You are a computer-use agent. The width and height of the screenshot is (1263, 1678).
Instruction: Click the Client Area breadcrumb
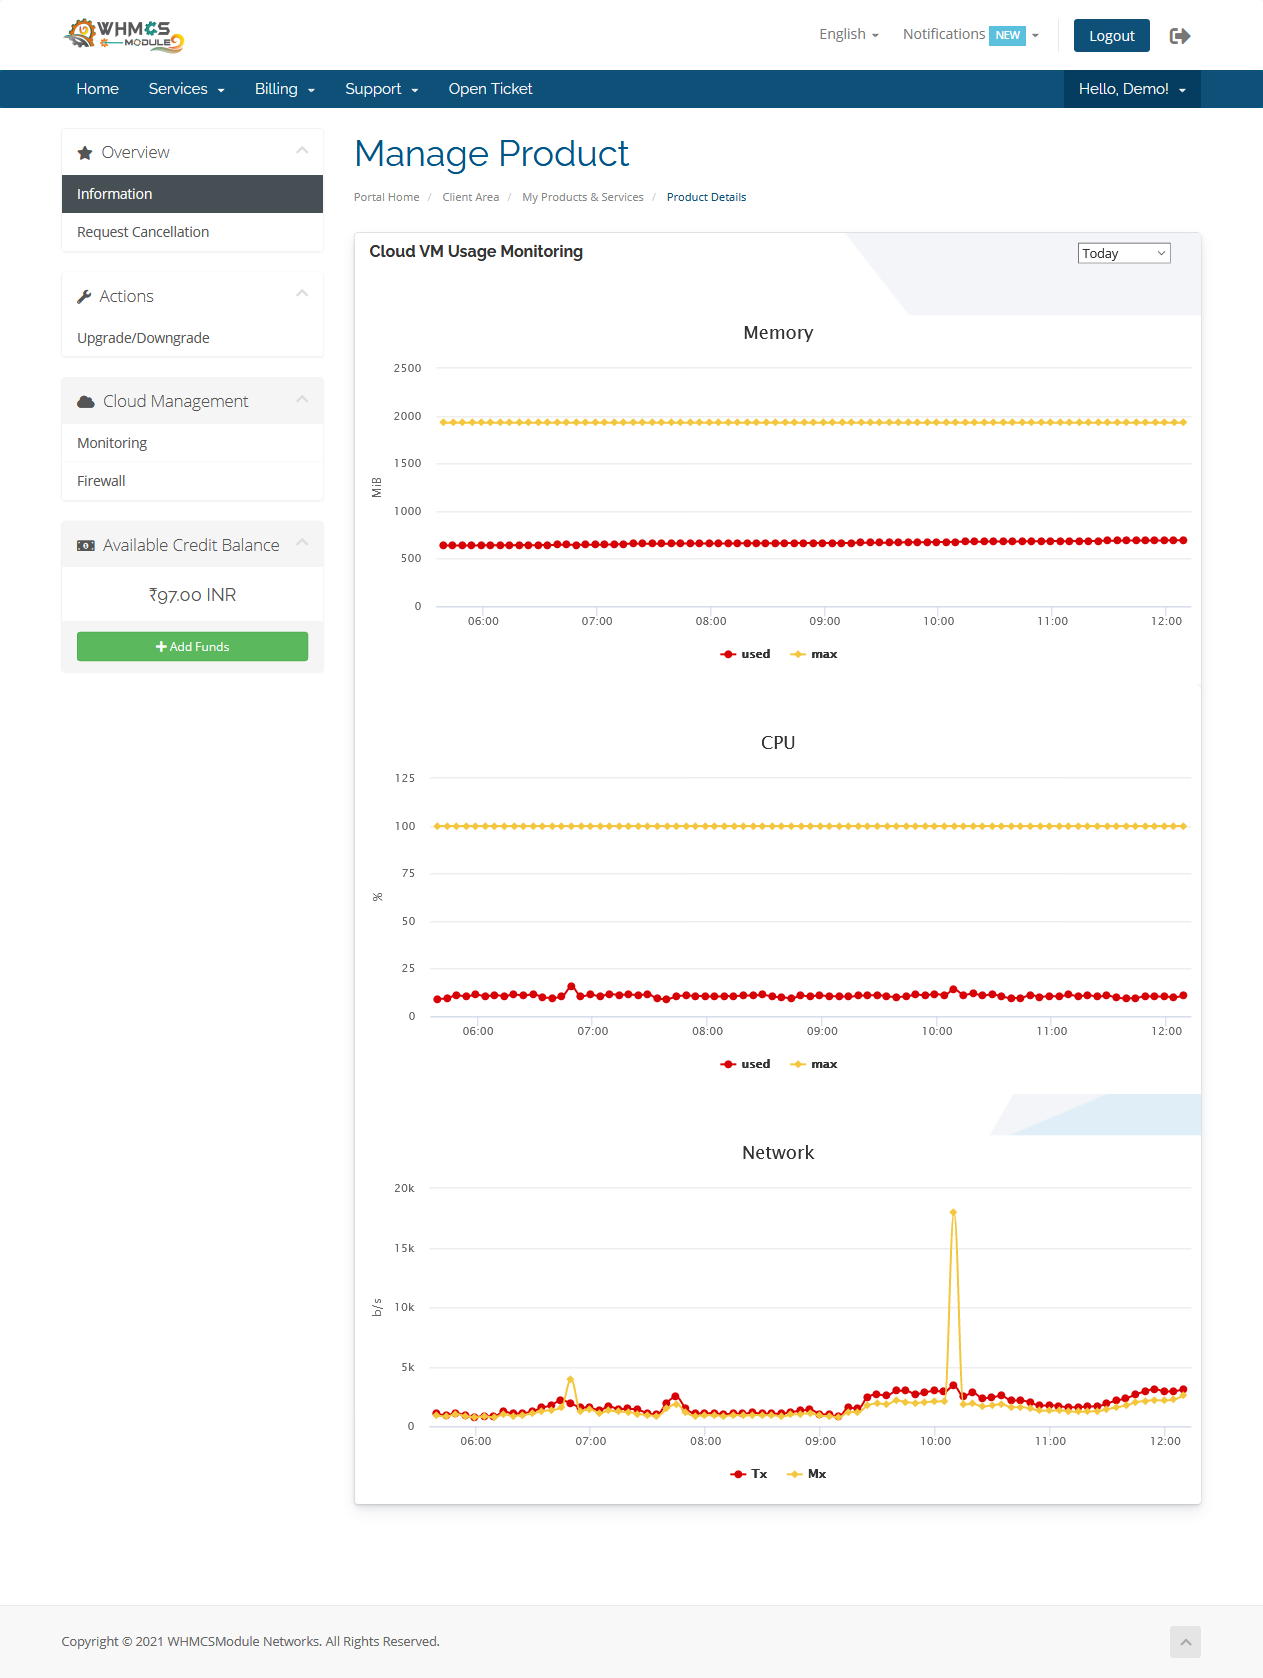470,197
